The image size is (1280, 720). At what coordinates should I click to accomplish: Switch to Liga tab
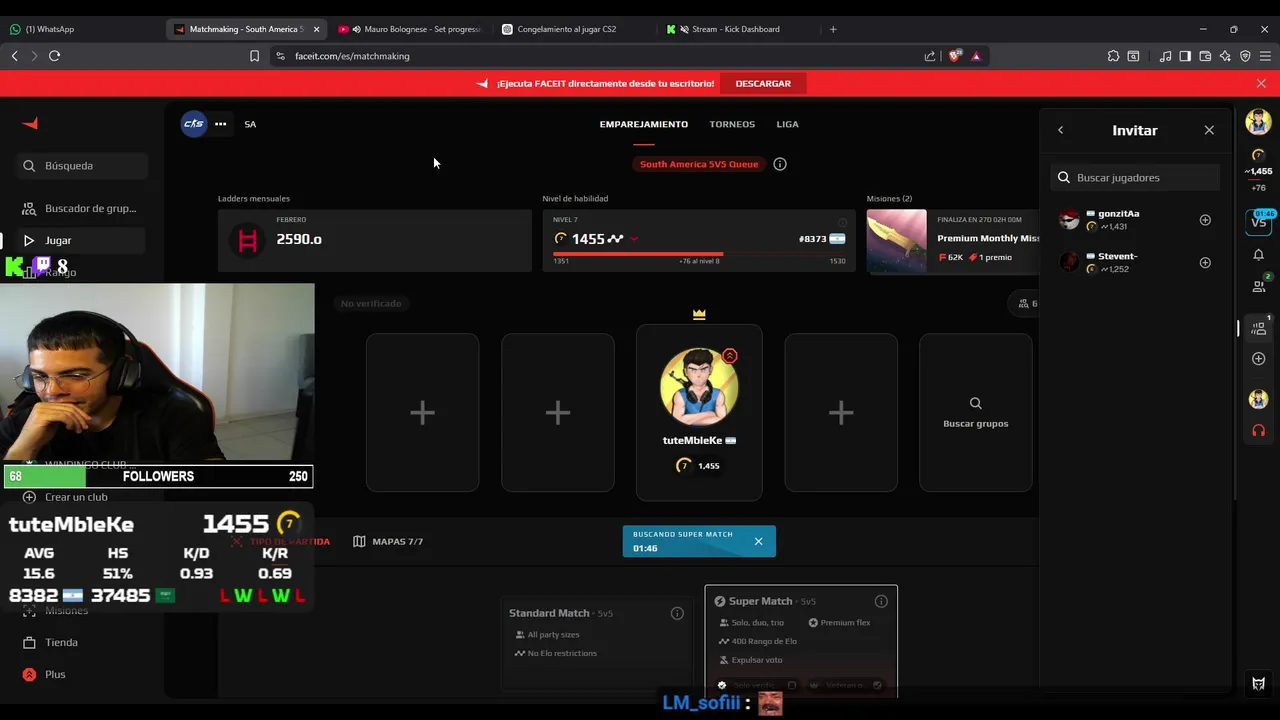click(x=787, y=124)
